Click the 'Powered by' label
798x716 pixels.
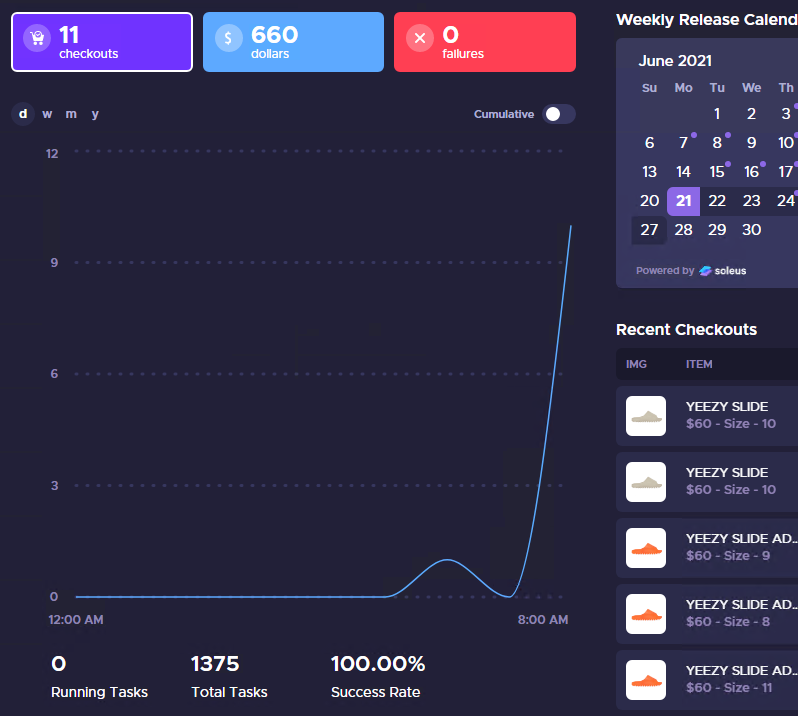[665, 271]
